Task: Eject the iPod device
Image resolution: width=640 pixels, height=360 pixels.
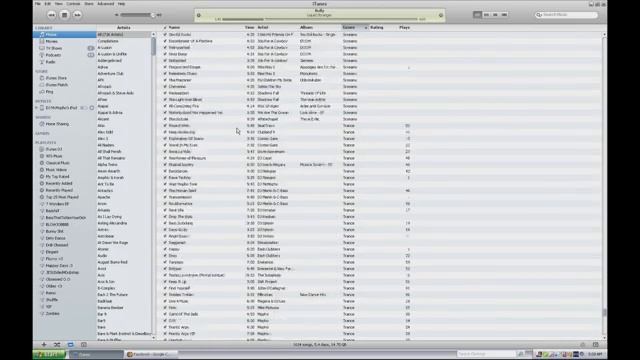Action: 92,108
